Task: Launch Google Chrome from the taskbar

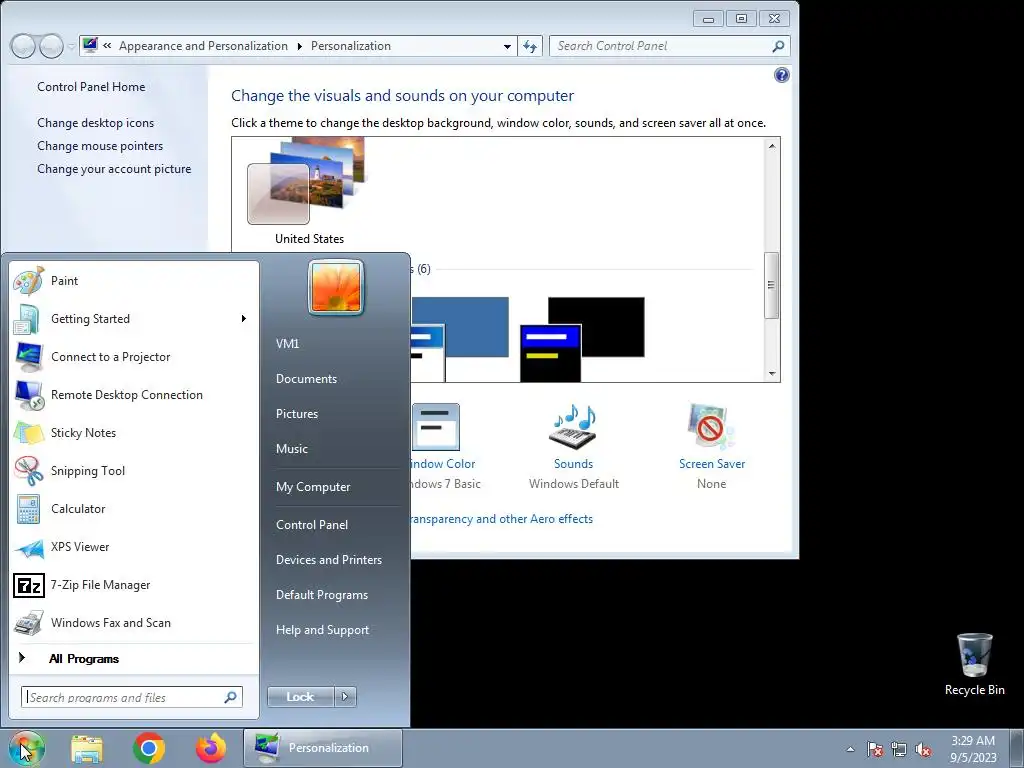Action: pyautogui.click(x=149, y=748)
